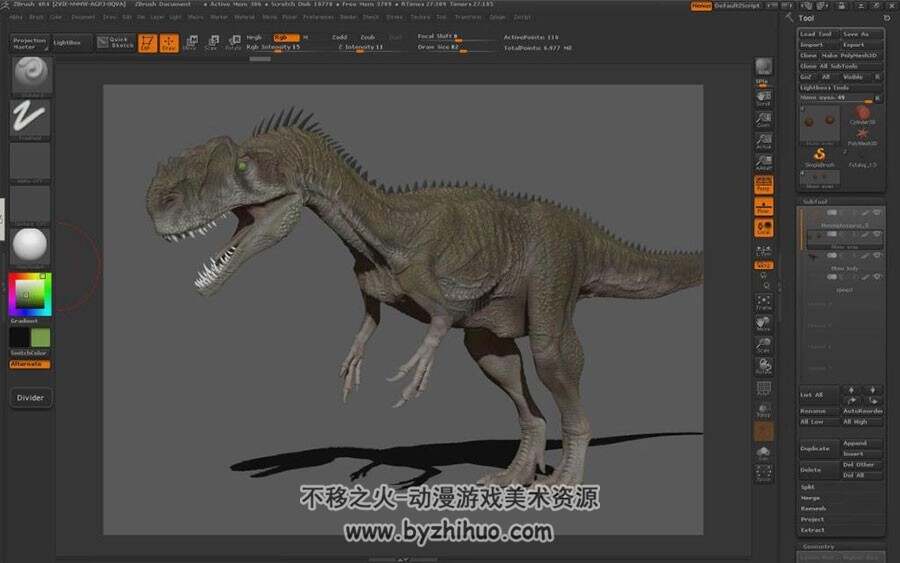
Task: Toggle the L.Sym local symmetry button
Action: pyautogui.click(x=763, y=250)
